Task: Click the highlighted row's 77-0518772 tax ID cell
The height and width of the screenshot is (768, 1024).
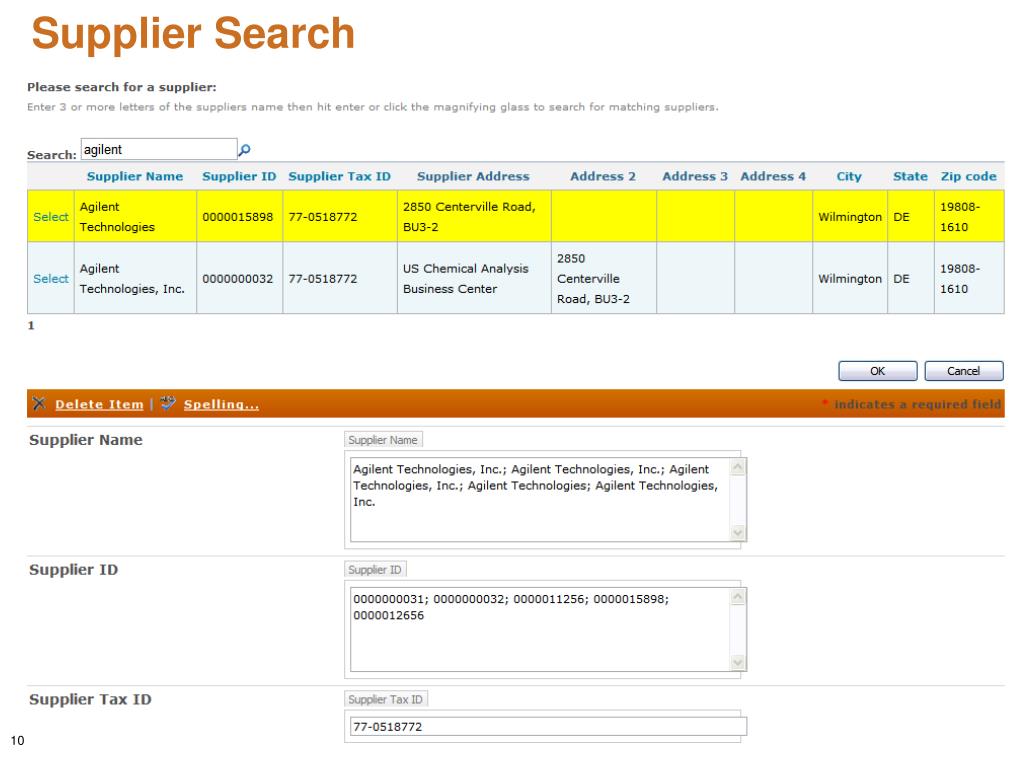Action: pyautogui.click(x=340, y=217)
